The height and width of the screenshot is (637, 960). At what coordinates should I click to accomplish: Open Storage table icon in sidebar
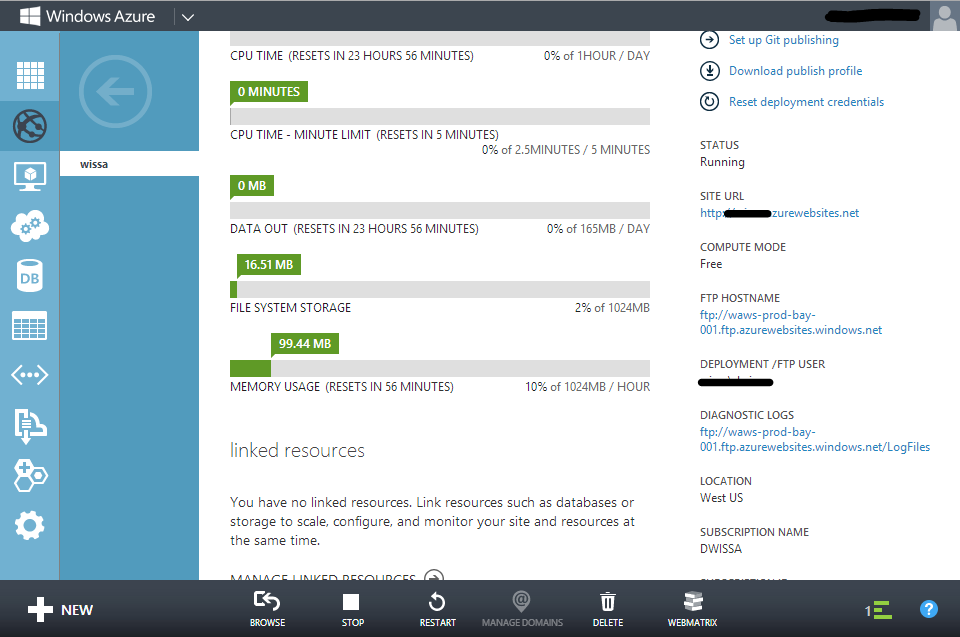tap(29, 325)
